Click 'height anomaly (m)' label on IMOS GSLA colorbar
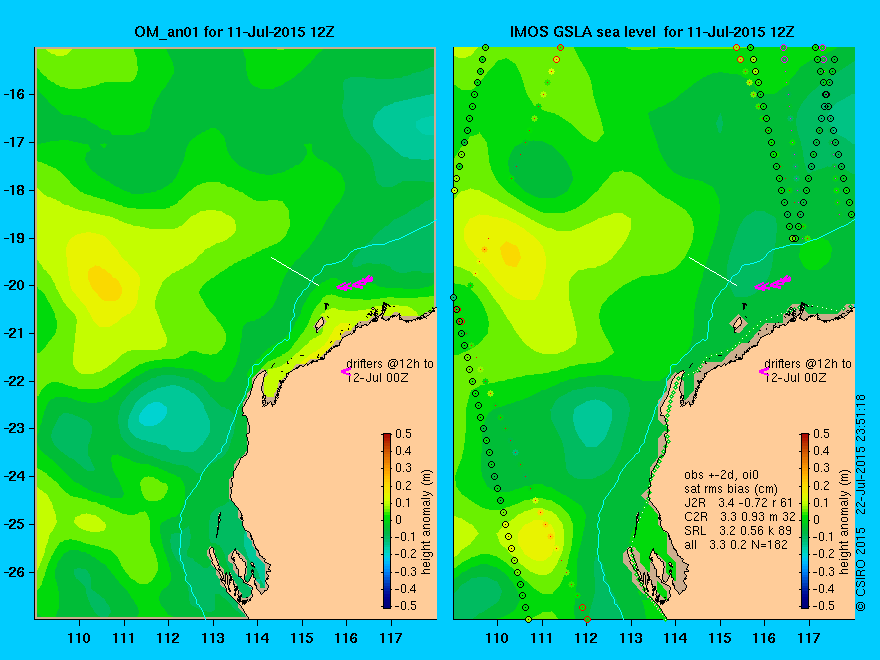The width and height of the screenshot is (880, 660). pos(845,521)
